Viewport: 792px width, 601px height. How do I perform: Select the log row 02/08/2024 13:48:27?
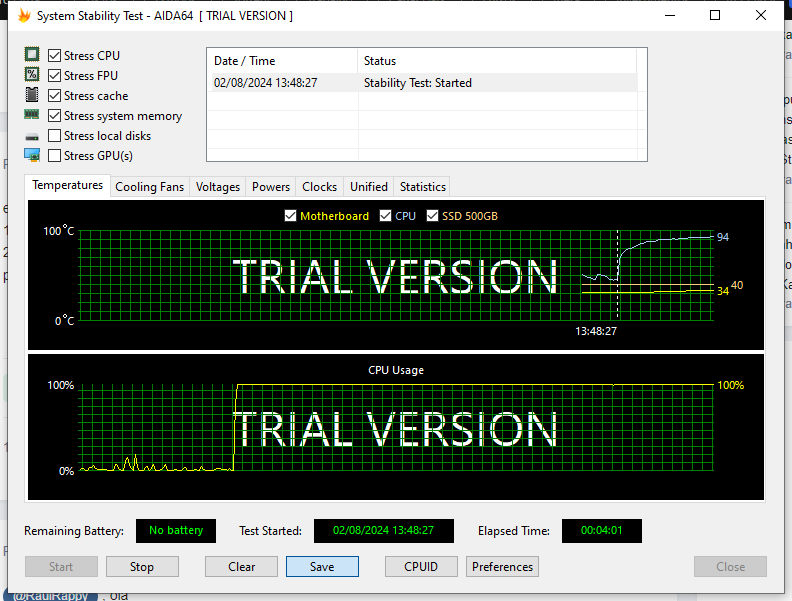[422, 83]
